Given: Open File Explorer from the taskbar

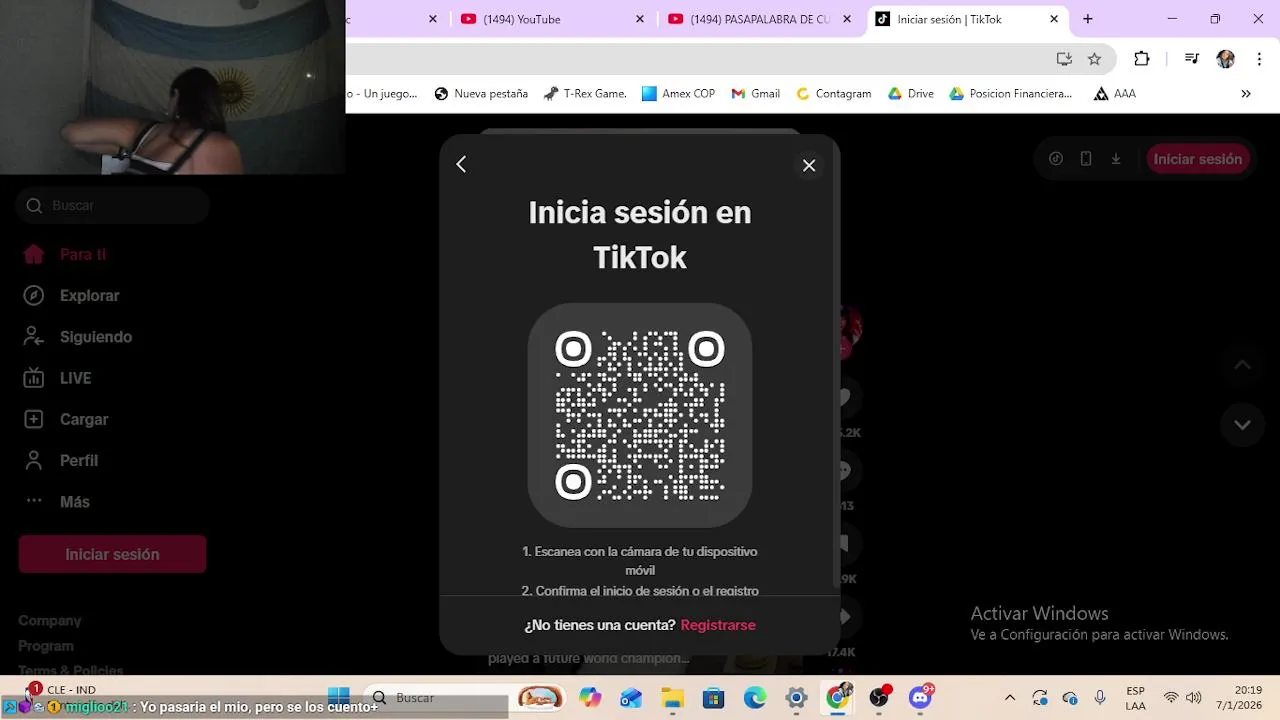Looking at the screenshot, I should tap(672, 697).
